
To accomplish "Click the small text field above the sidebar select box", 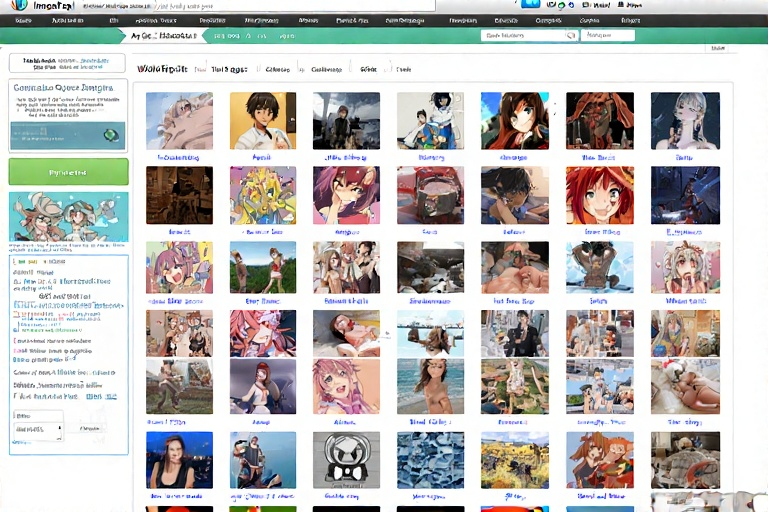I will pyautogui.click(x=38, y=415).
